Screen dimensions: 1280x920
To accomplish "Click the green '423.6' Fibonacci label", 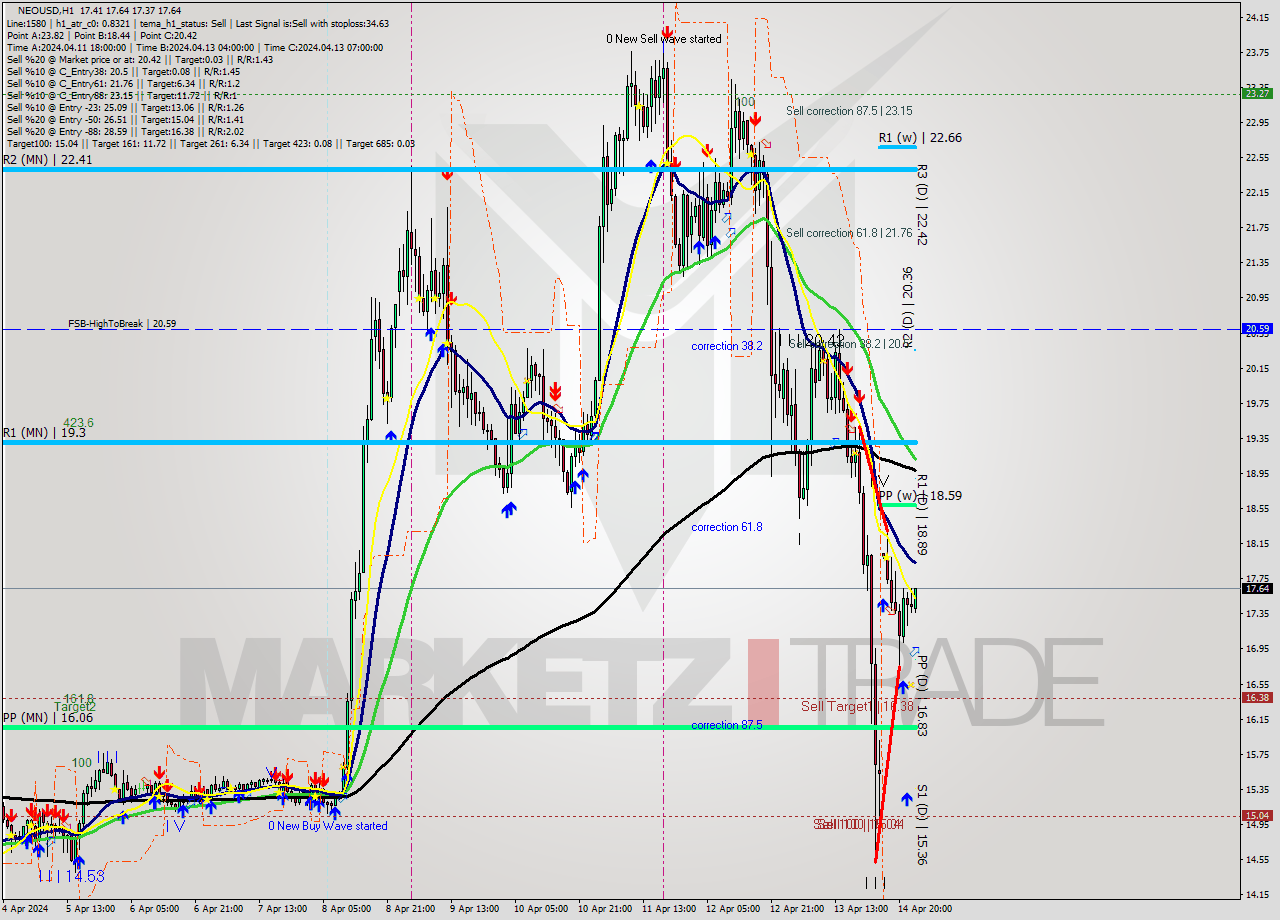I will pyautogui.click(x=78, y=423).
